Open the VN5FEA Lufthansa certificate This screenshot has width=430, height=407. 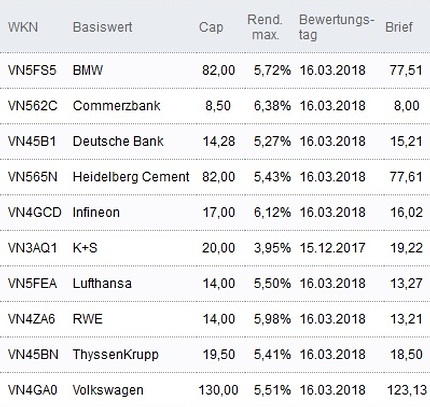pyautogui.click(x=32, y=283)
